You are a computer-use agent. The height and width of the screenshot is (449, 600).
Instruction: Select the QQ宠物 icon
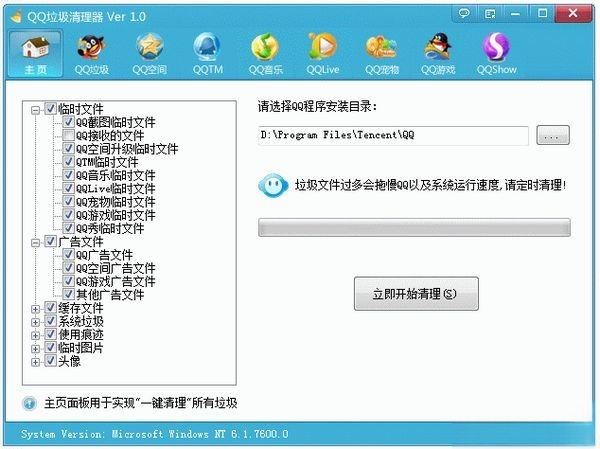tap(381, 47)
